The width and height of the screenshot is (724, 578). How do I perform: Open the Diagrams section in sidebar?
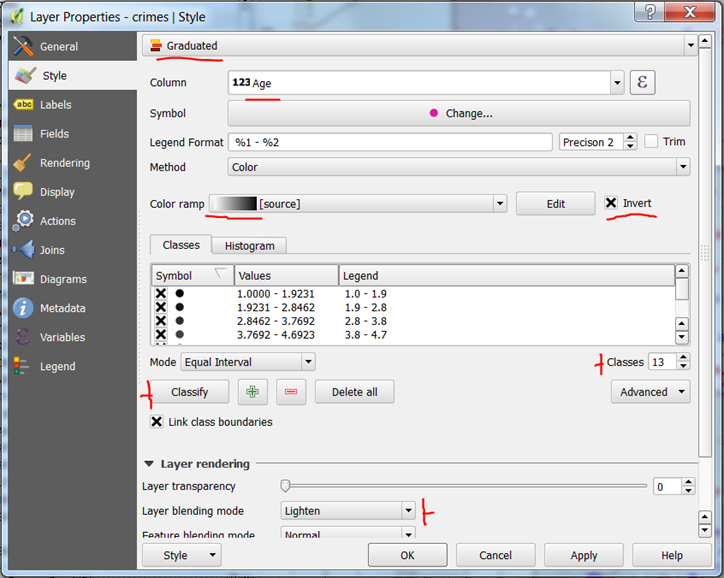(x=62, y=279)
